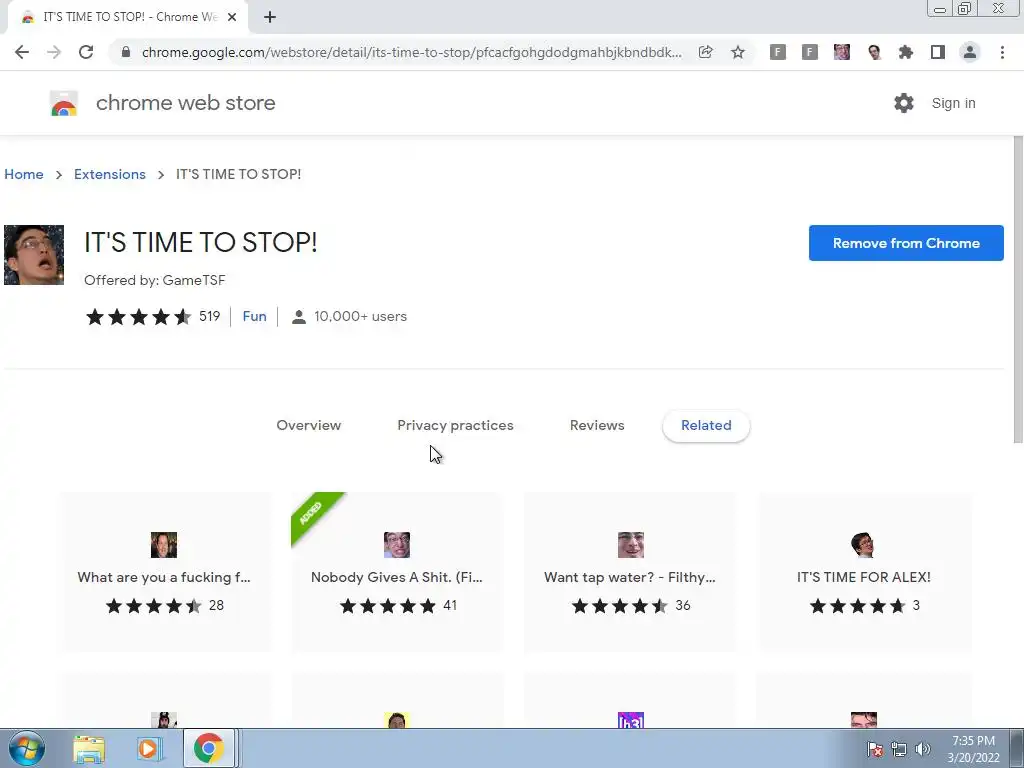Open a new browser tab

coord(270,18)
